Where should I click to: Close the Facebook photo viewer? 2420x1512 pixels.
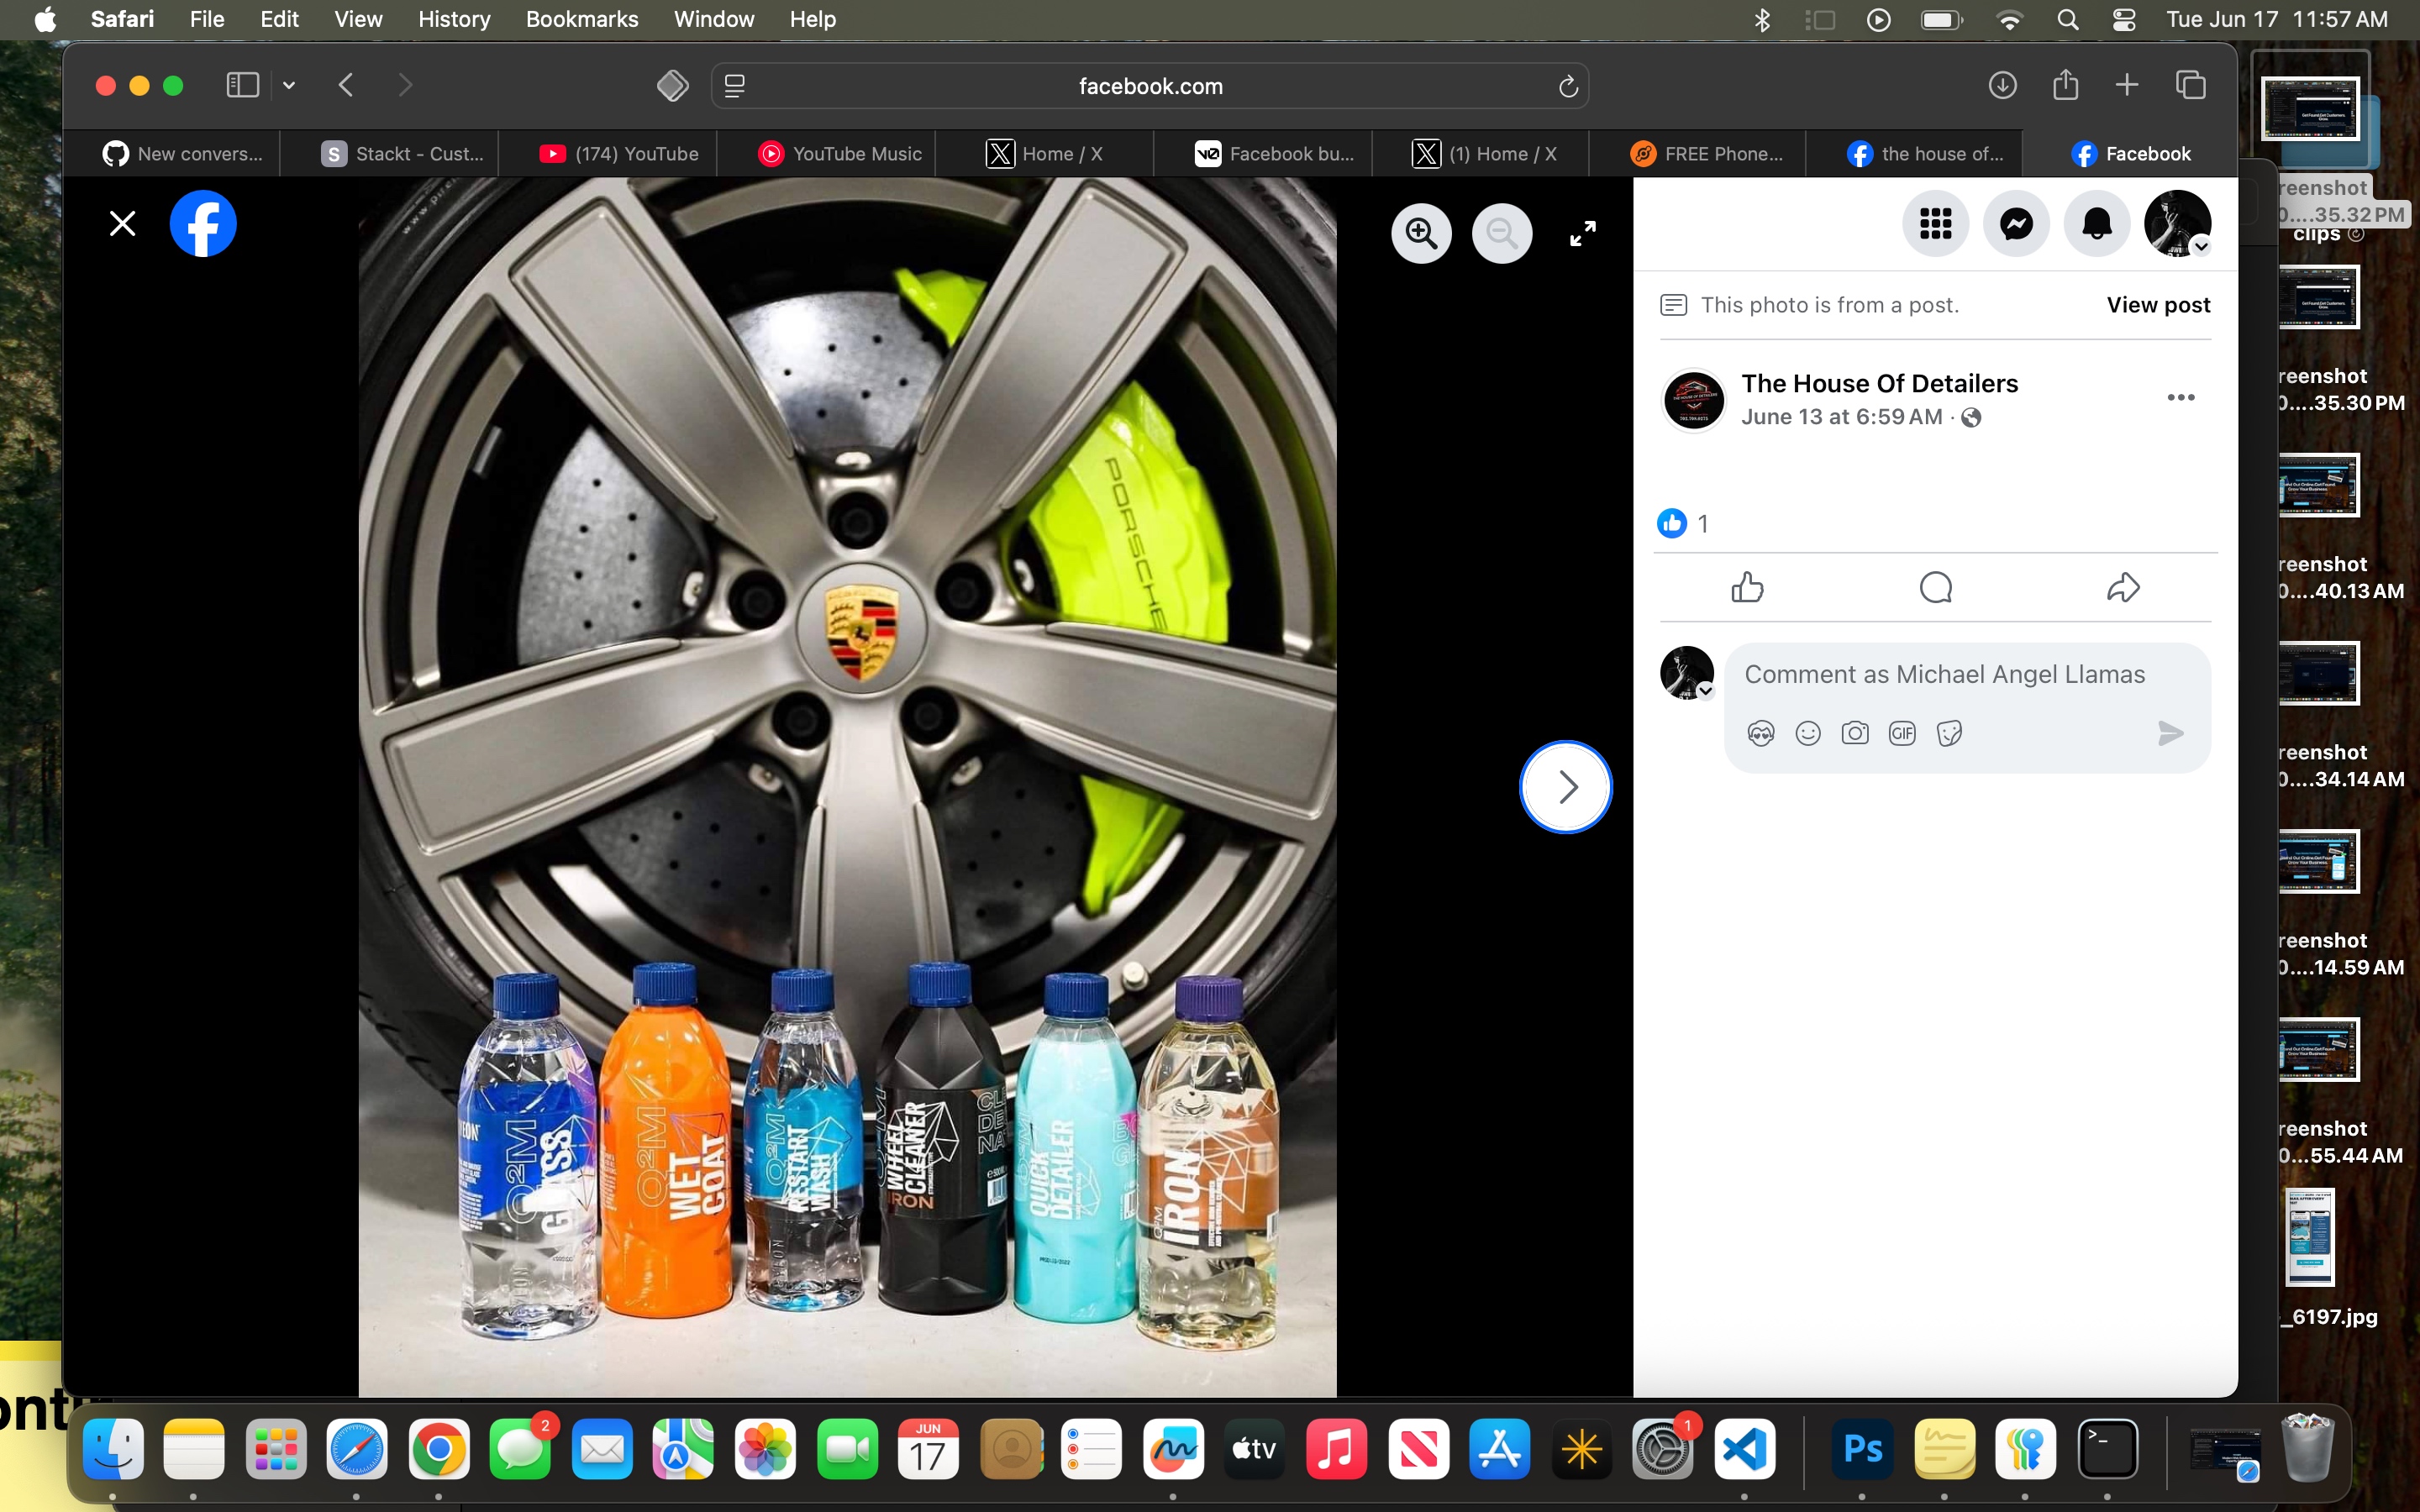pyautogui.click(x=122, y=224)
